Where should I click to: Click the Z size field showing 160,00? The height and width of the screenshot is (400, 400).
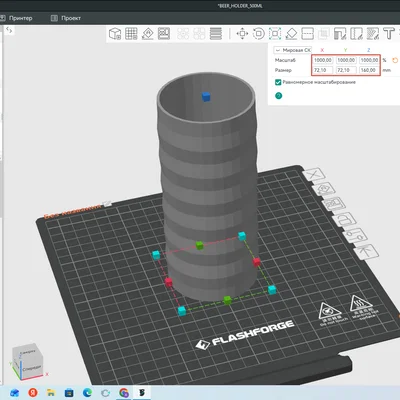(369, 70)
